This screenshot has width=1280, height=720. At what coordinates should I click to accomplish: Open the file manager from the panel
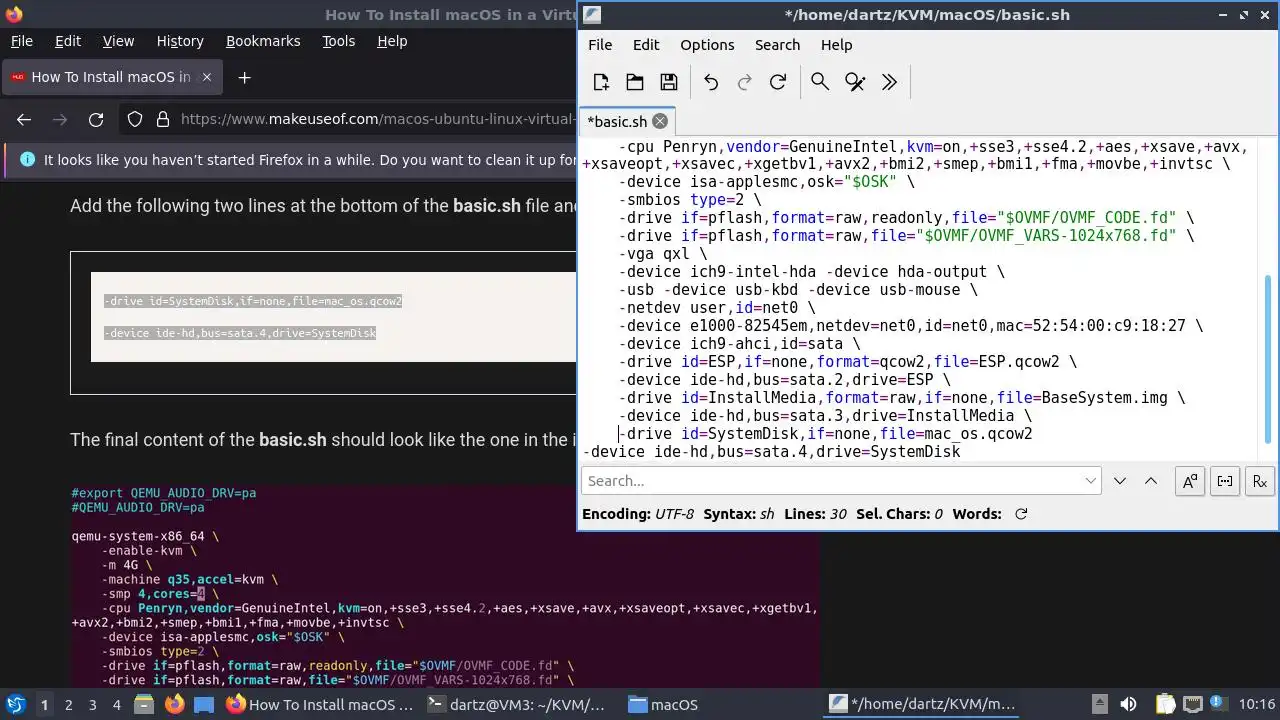(x=144, y=705)
